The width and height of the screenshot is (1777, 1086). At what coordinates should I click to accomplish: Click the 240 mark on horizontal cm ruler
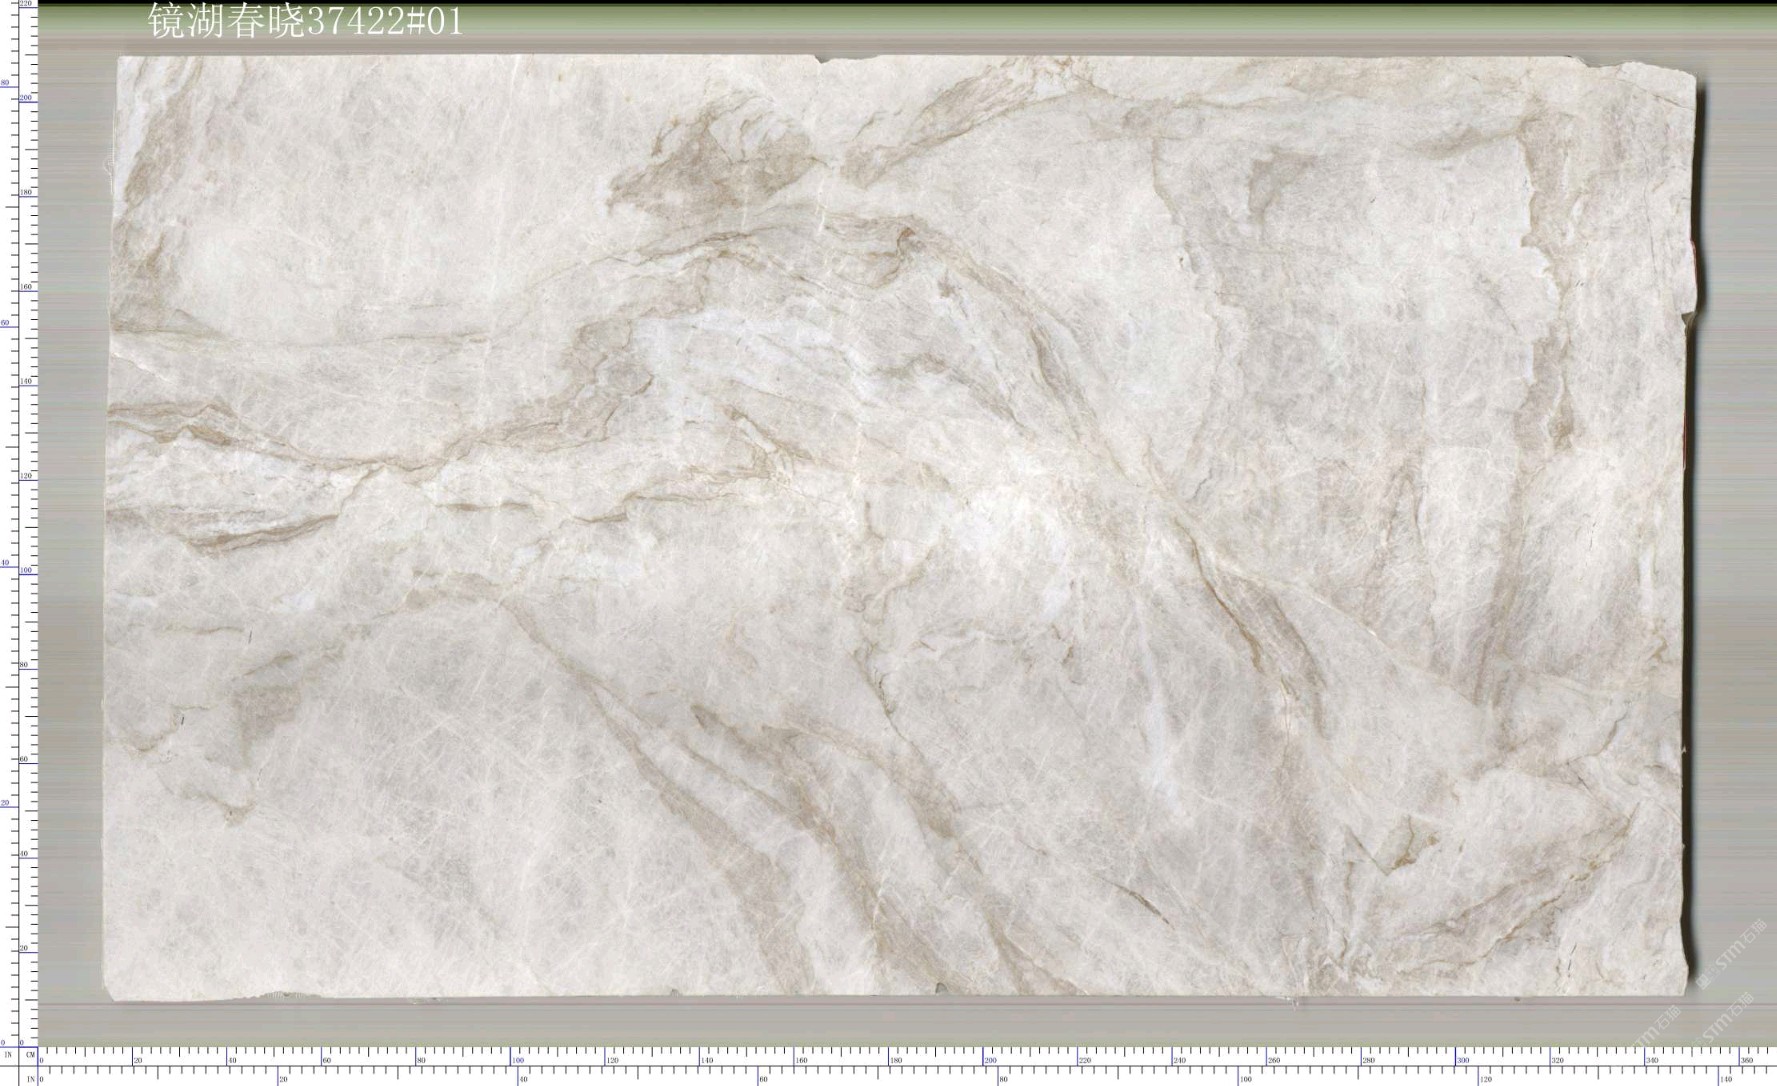click(1179, 1060)
